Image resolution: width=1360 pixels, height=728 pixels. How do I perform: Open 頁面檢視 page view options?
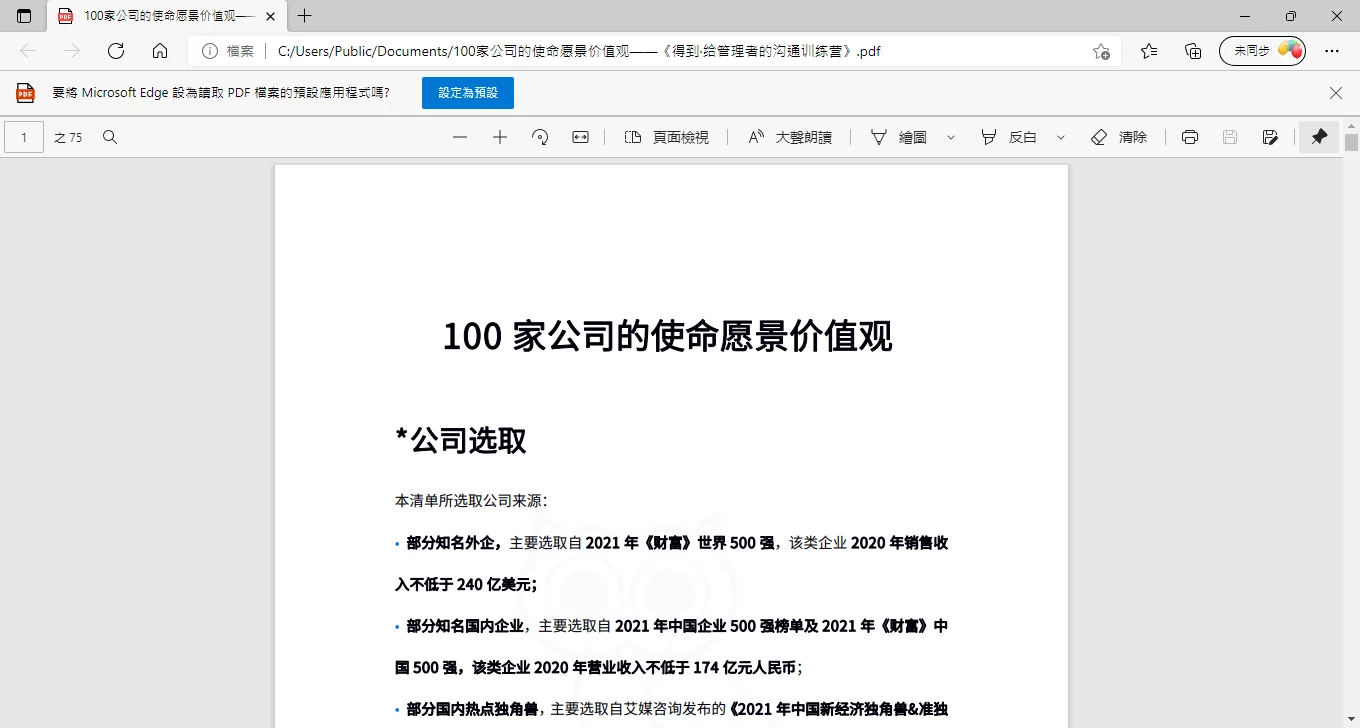tap(667, 137)
